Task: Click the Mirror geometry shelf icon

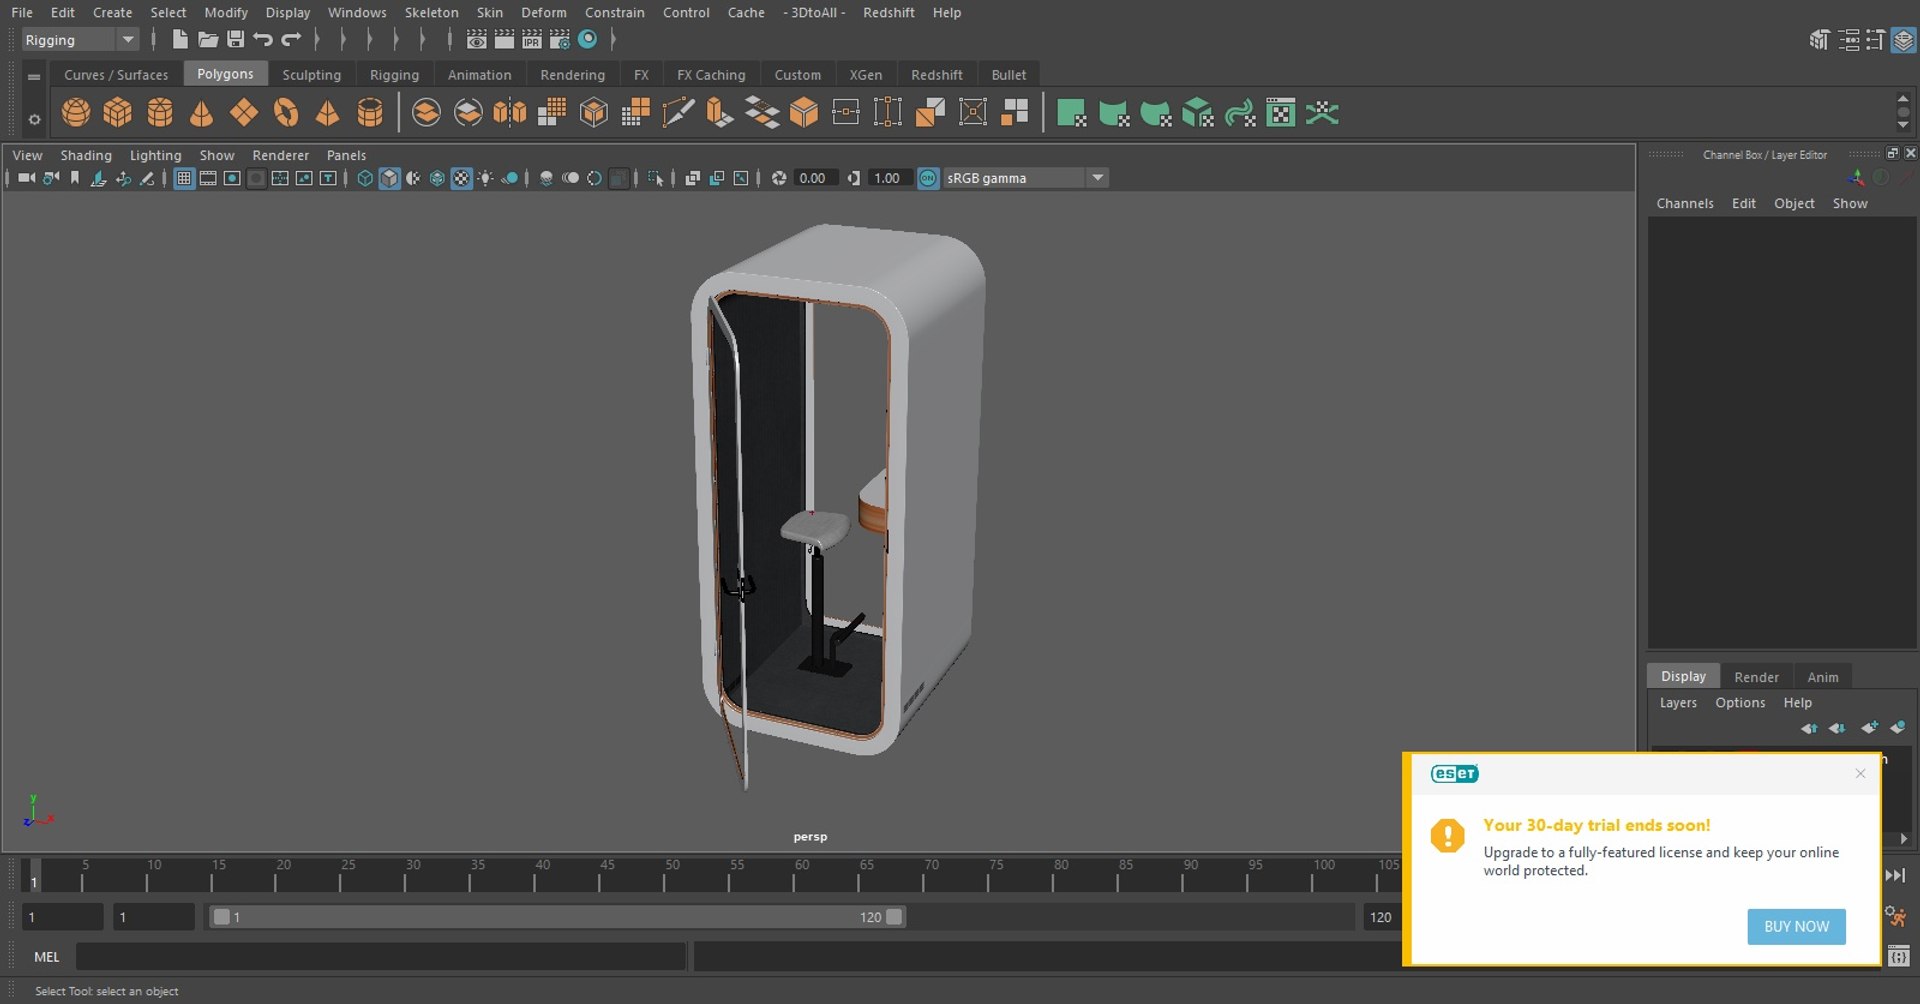Action: (x=510, y=113)
